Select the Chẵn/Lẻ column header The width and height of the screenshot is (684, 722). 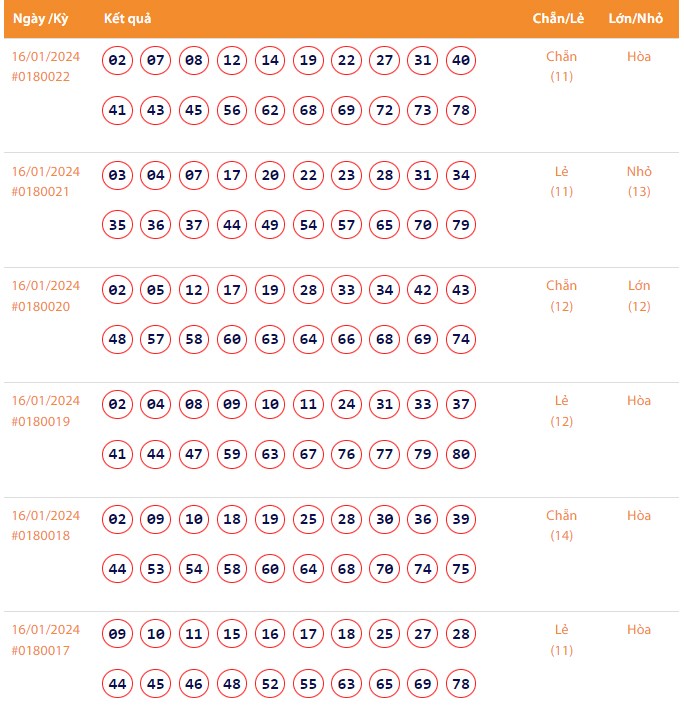(558, 19)
